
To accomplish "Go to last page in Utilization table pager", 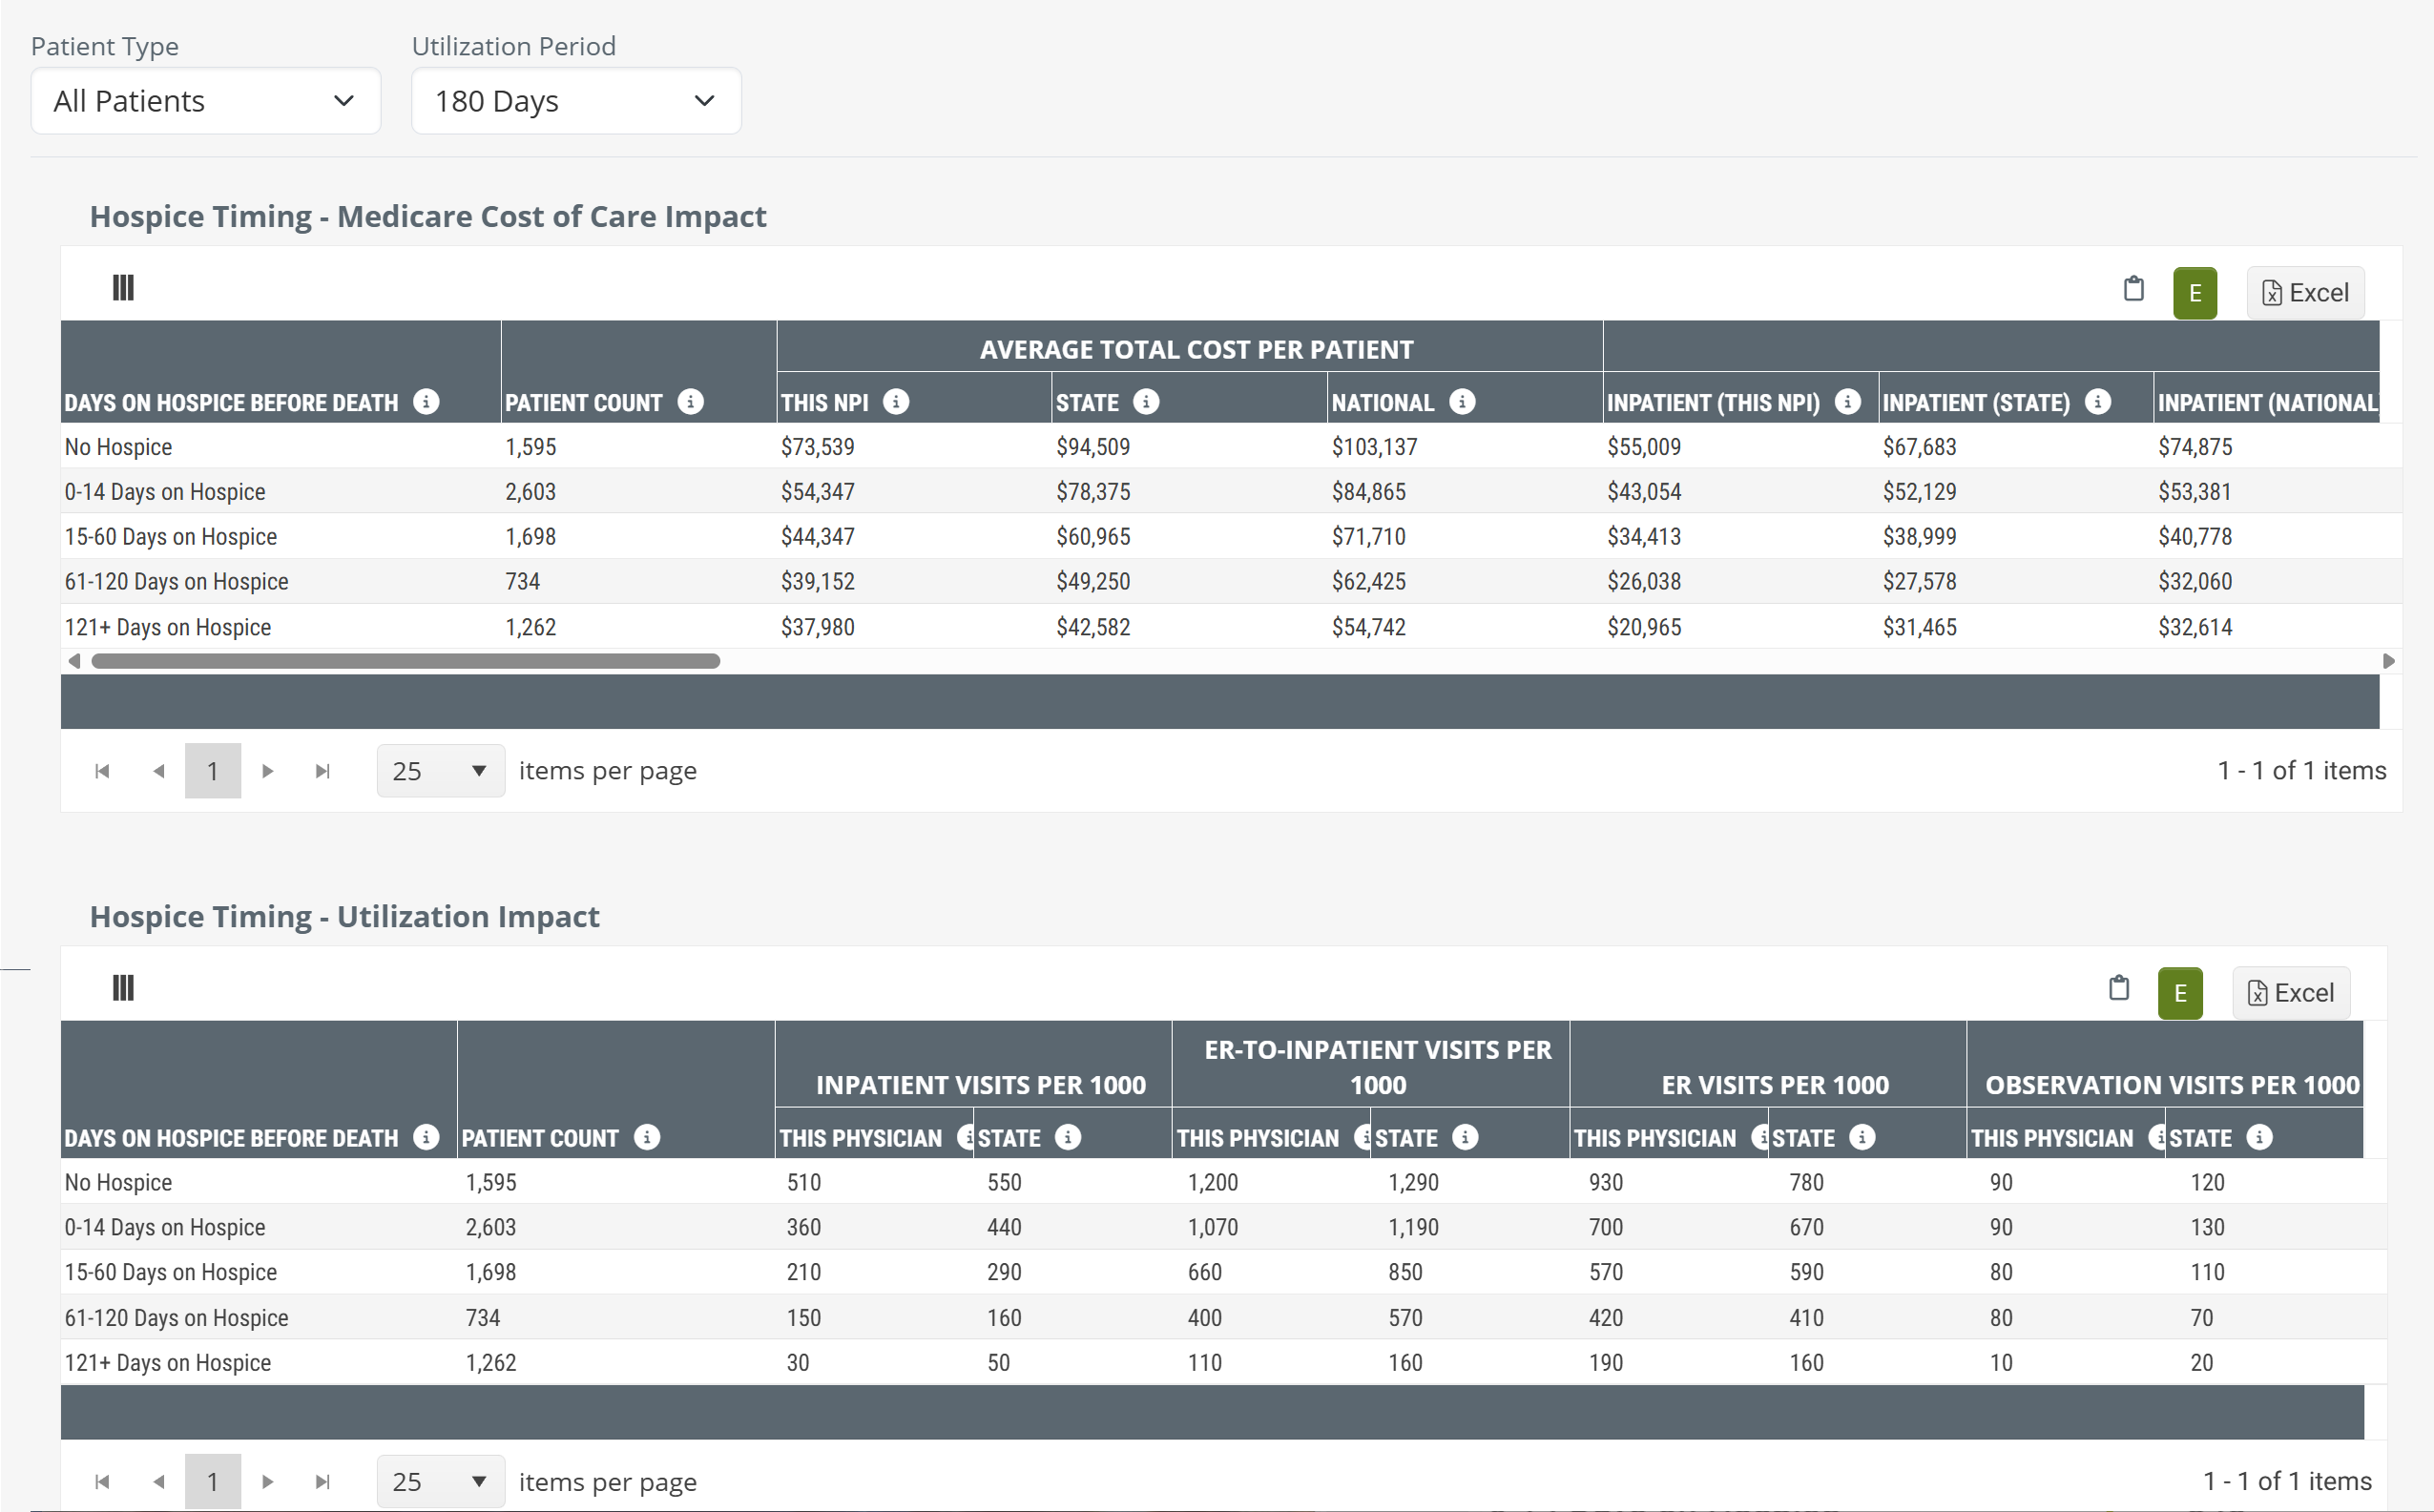I will click(x=322, y=1481).
